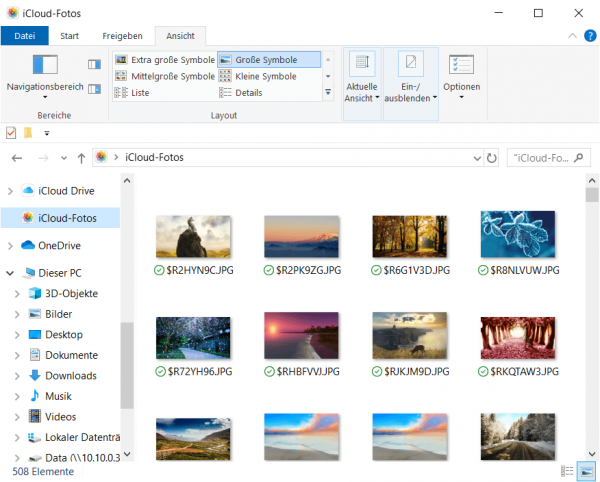
Task: Expand the OneDrive tree node
Action: pyautogui.click(x=11, y=246)
